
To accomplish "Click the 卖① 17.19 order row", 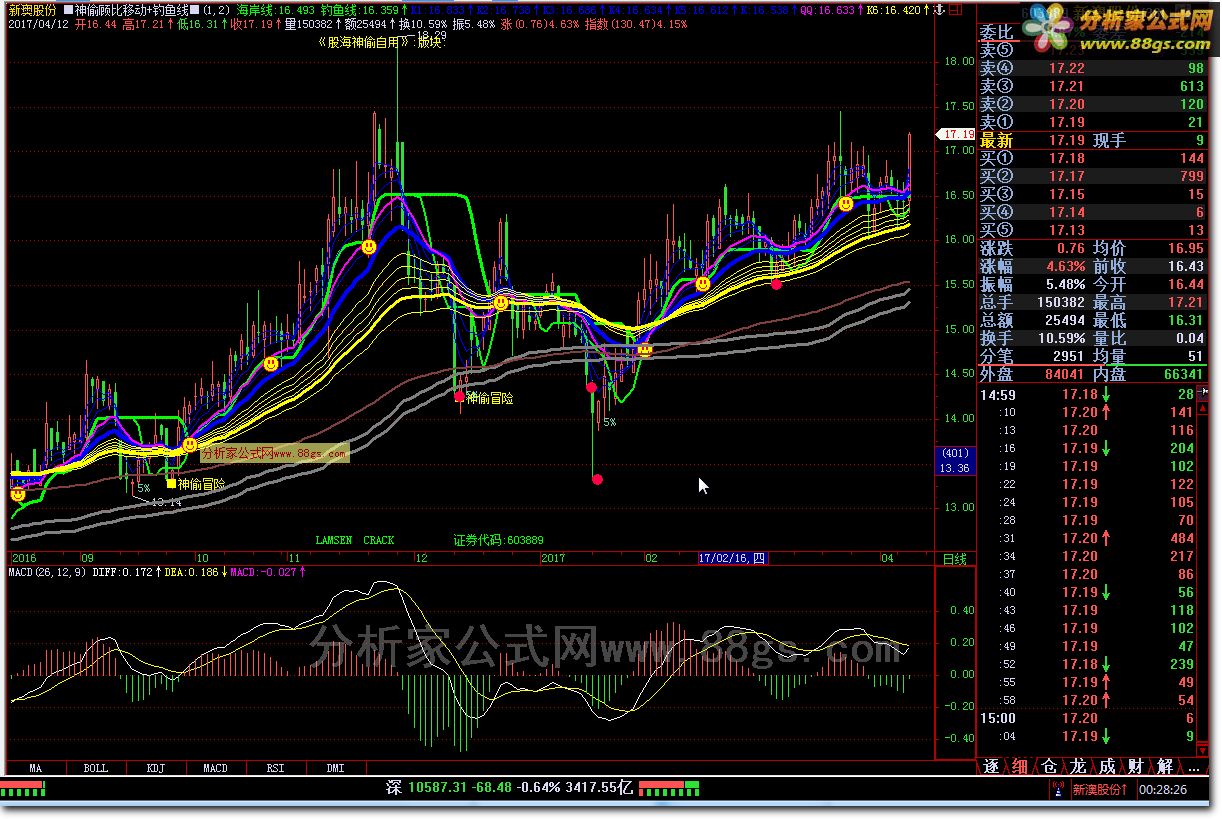I will [x=1093, y=122].
